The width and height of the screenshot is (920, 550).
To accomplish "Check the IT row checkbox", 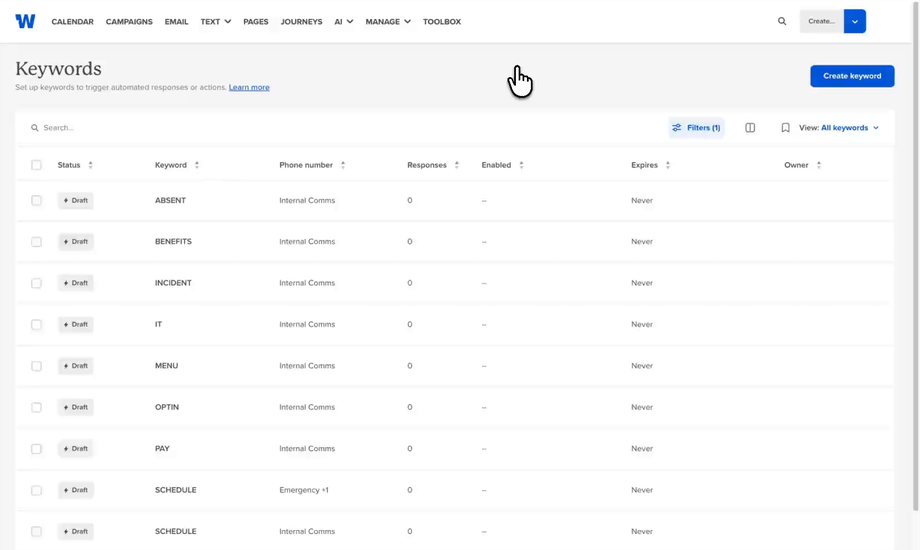I will [36, 325].
